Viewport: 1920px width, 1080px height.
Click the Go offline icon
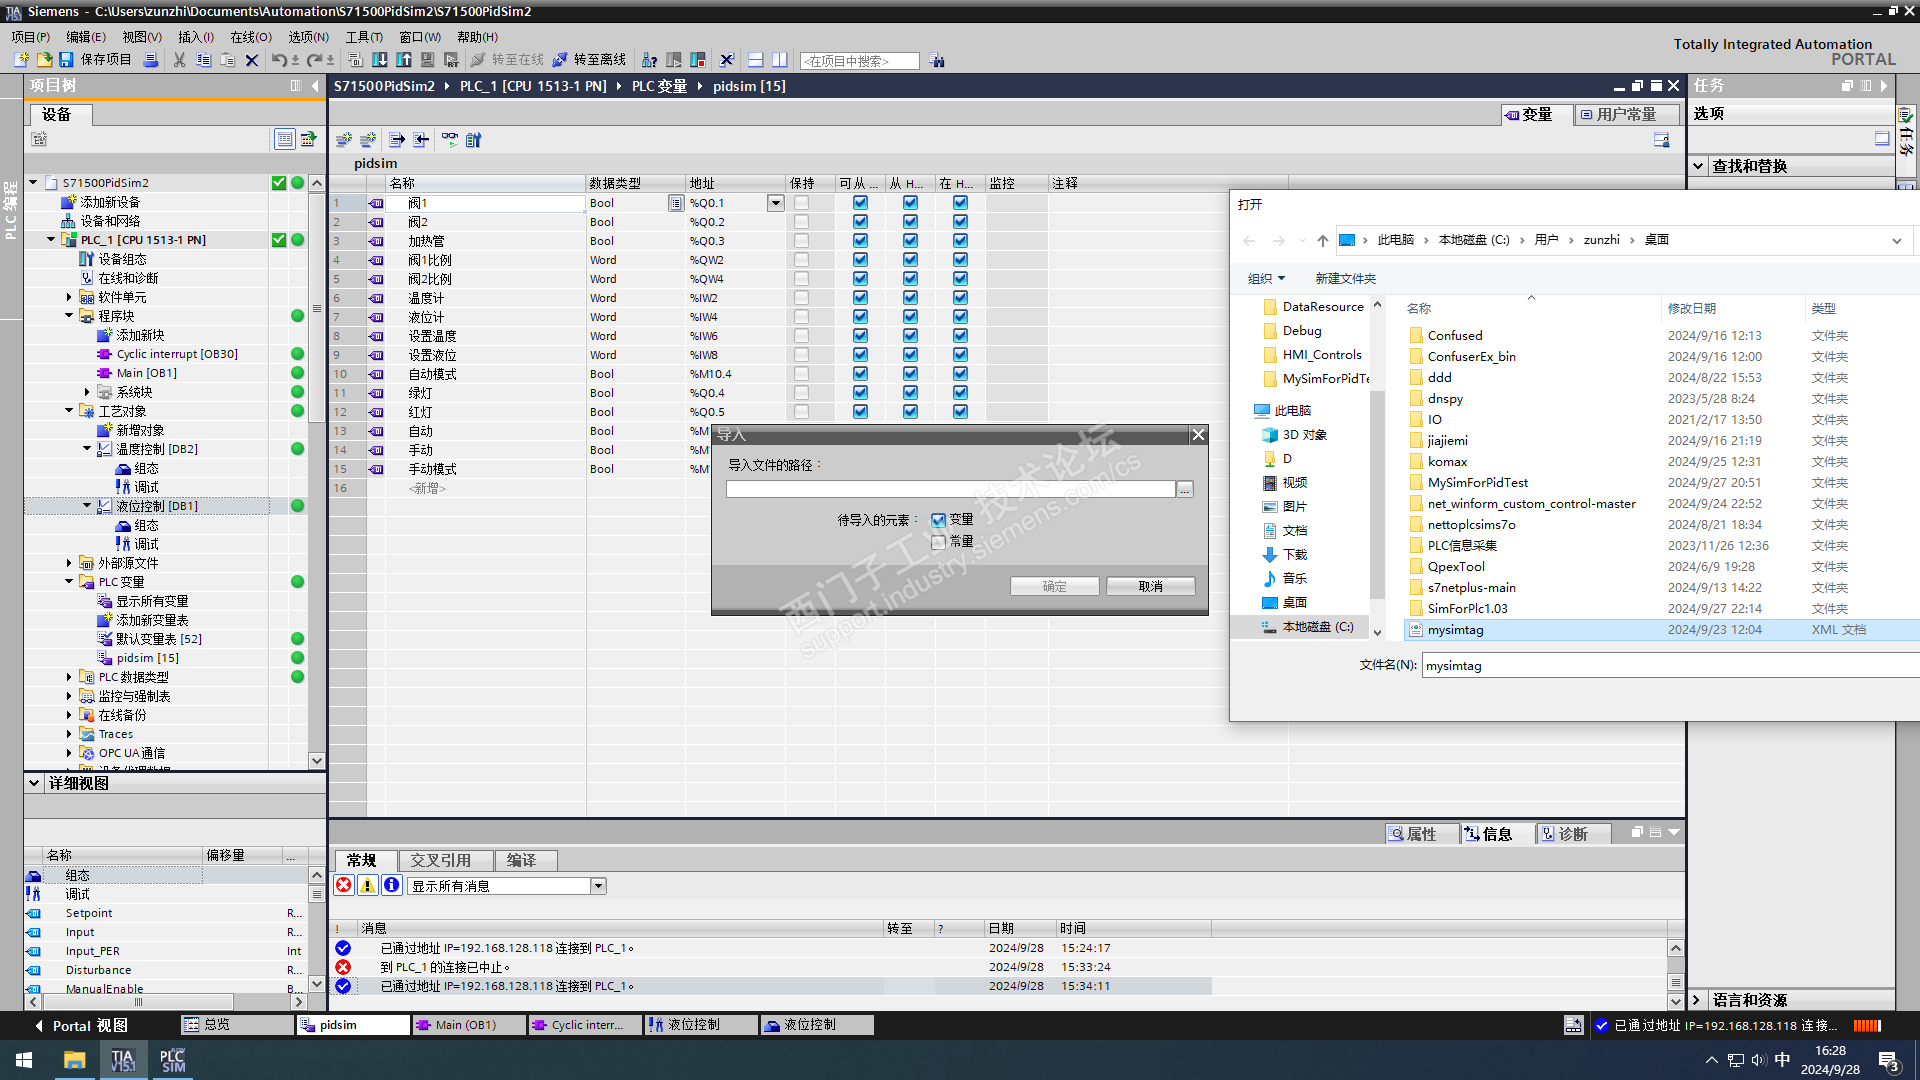[x=560, y=60]
